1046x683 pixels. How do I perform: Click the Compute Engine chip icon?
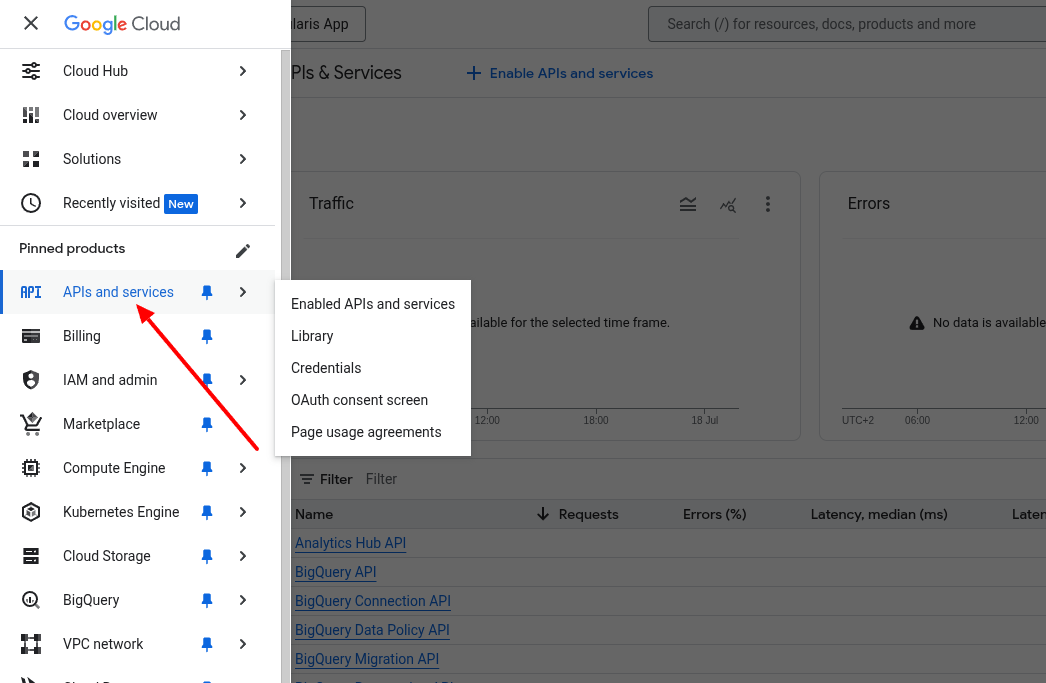point(31,468)
